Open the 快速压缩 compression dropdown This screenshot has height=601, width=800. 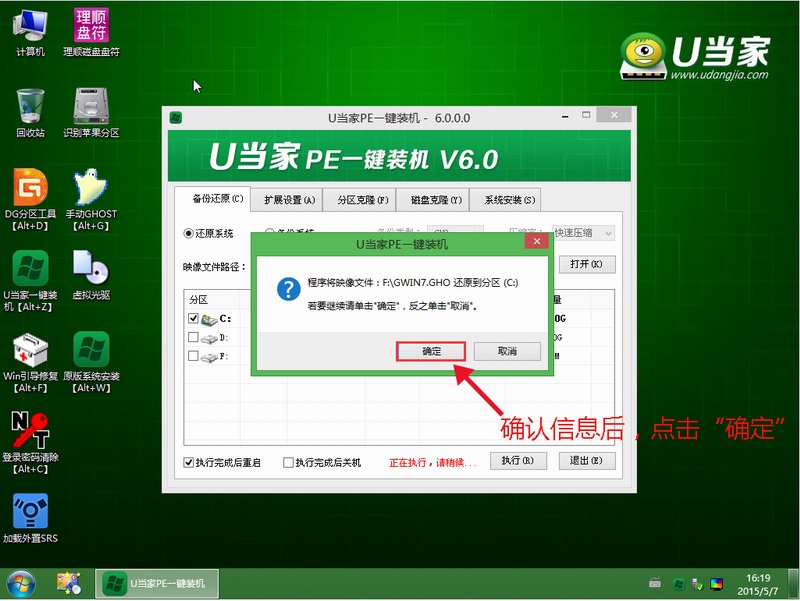tap(583, 233)
